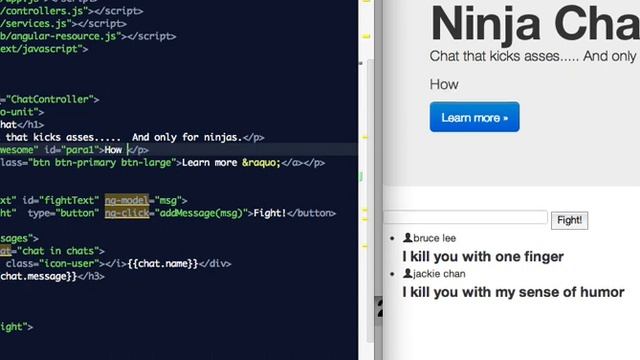This screenshot has height=360, width=640.
Task: Click the name 'bruce lee'
Action: click(x=434, y=238)
